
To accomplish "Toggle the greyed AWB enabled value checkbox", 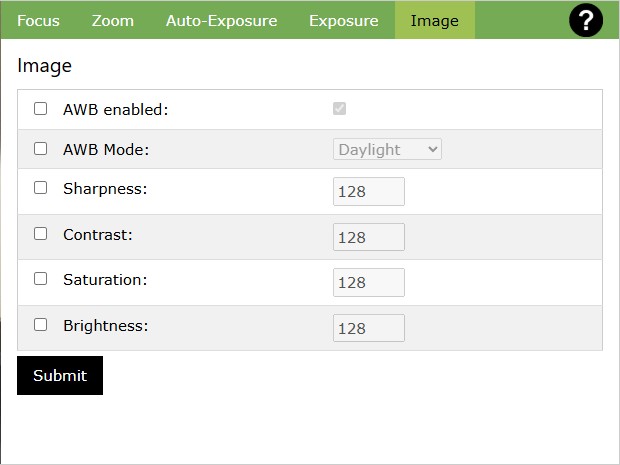I will click(340, 109).
